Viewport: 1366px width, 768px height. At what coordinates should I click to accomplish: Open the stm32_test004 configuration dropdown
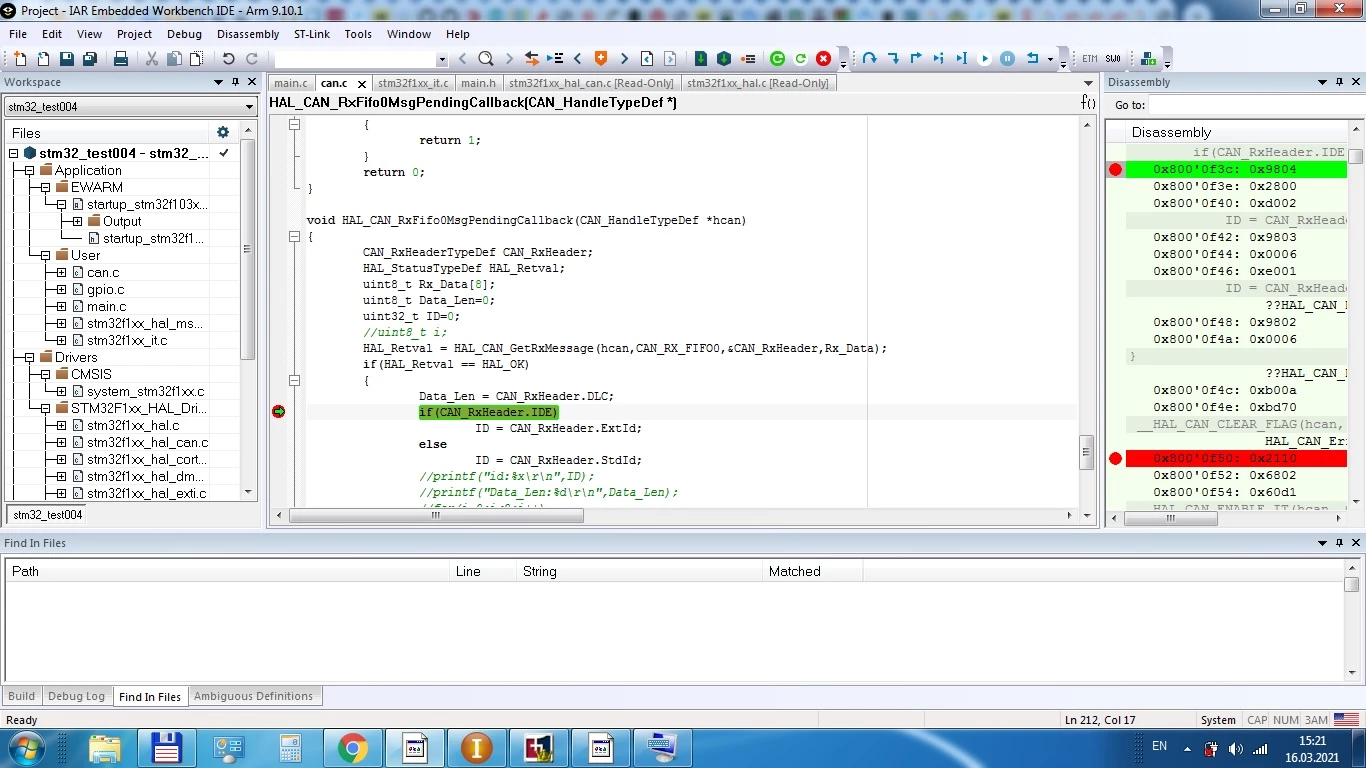tap(249, 107)
